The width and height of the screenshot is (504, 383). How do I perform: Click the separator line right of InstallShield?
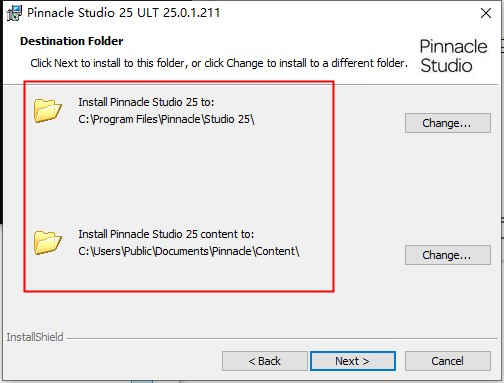[281, 339]
